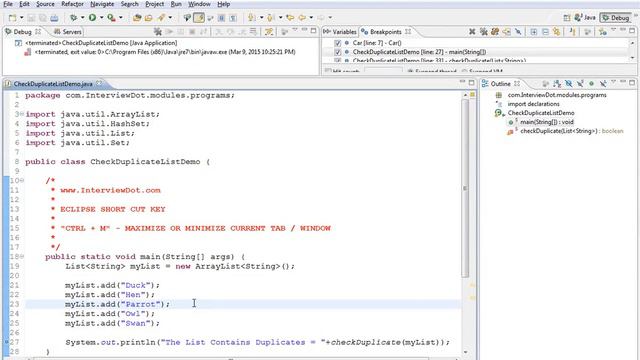Uncheck the Car line 7 breakpoint
The image size is (640, 360).
[338, 43]
